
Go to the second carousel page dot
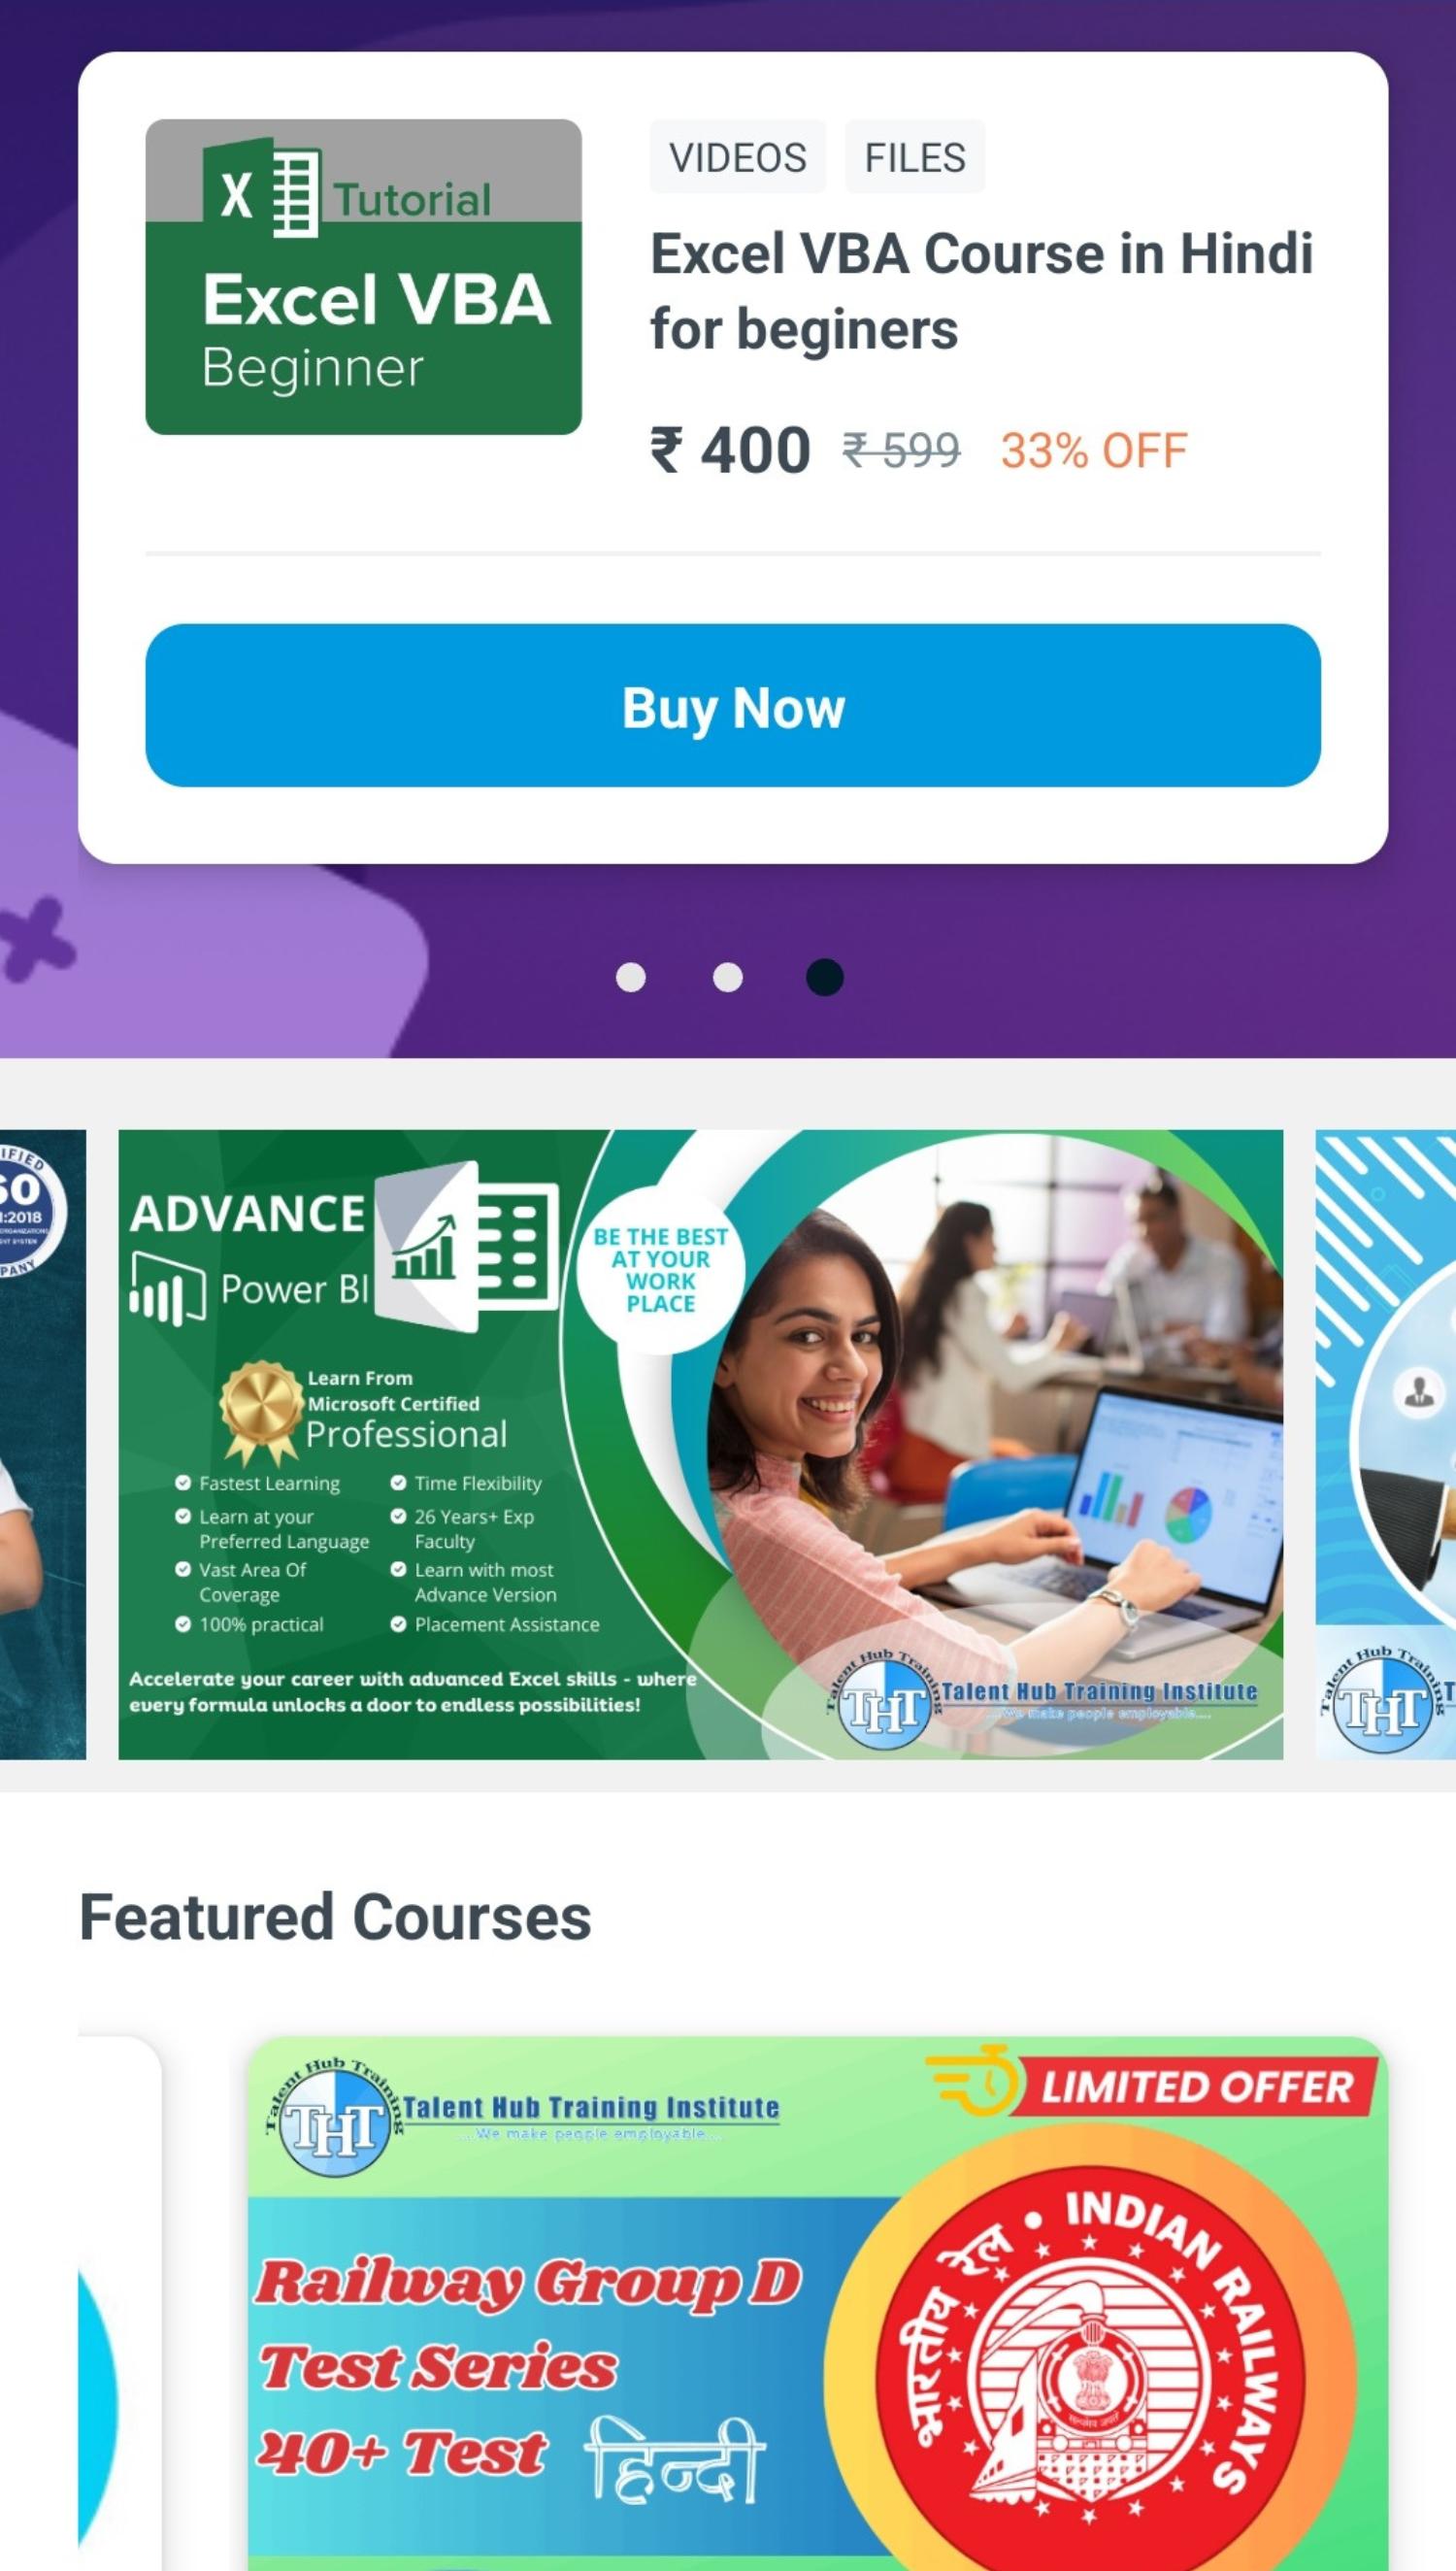[728, 977]
